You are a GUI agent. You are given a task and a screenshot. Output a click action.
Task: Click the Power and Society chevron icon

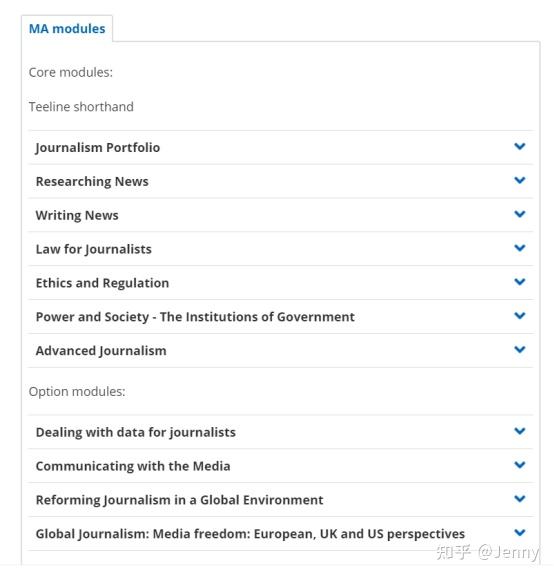(519, 316)
